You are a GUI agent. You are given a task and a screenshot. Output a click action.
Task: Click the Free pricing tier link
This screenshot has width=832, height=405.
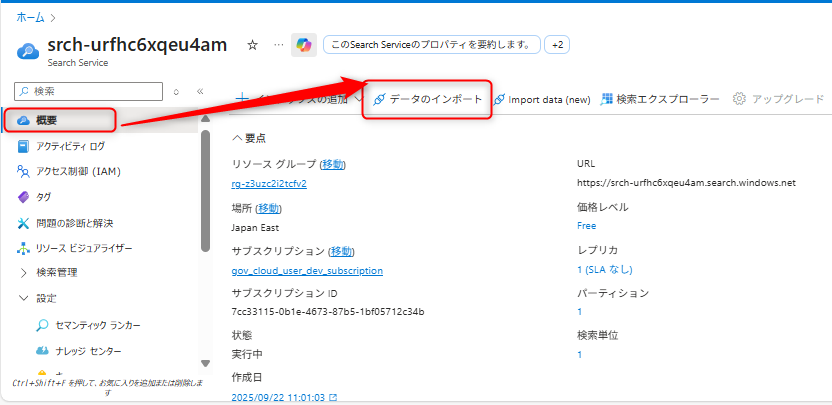pos(586,226)
